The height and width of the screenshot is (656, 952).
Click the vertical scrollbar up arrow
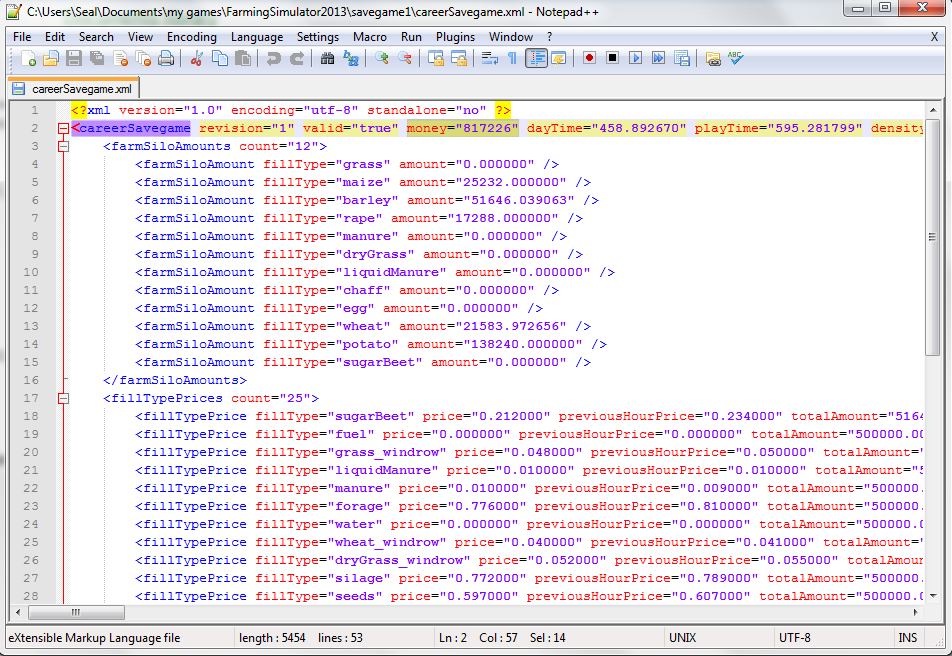(933, 110)
